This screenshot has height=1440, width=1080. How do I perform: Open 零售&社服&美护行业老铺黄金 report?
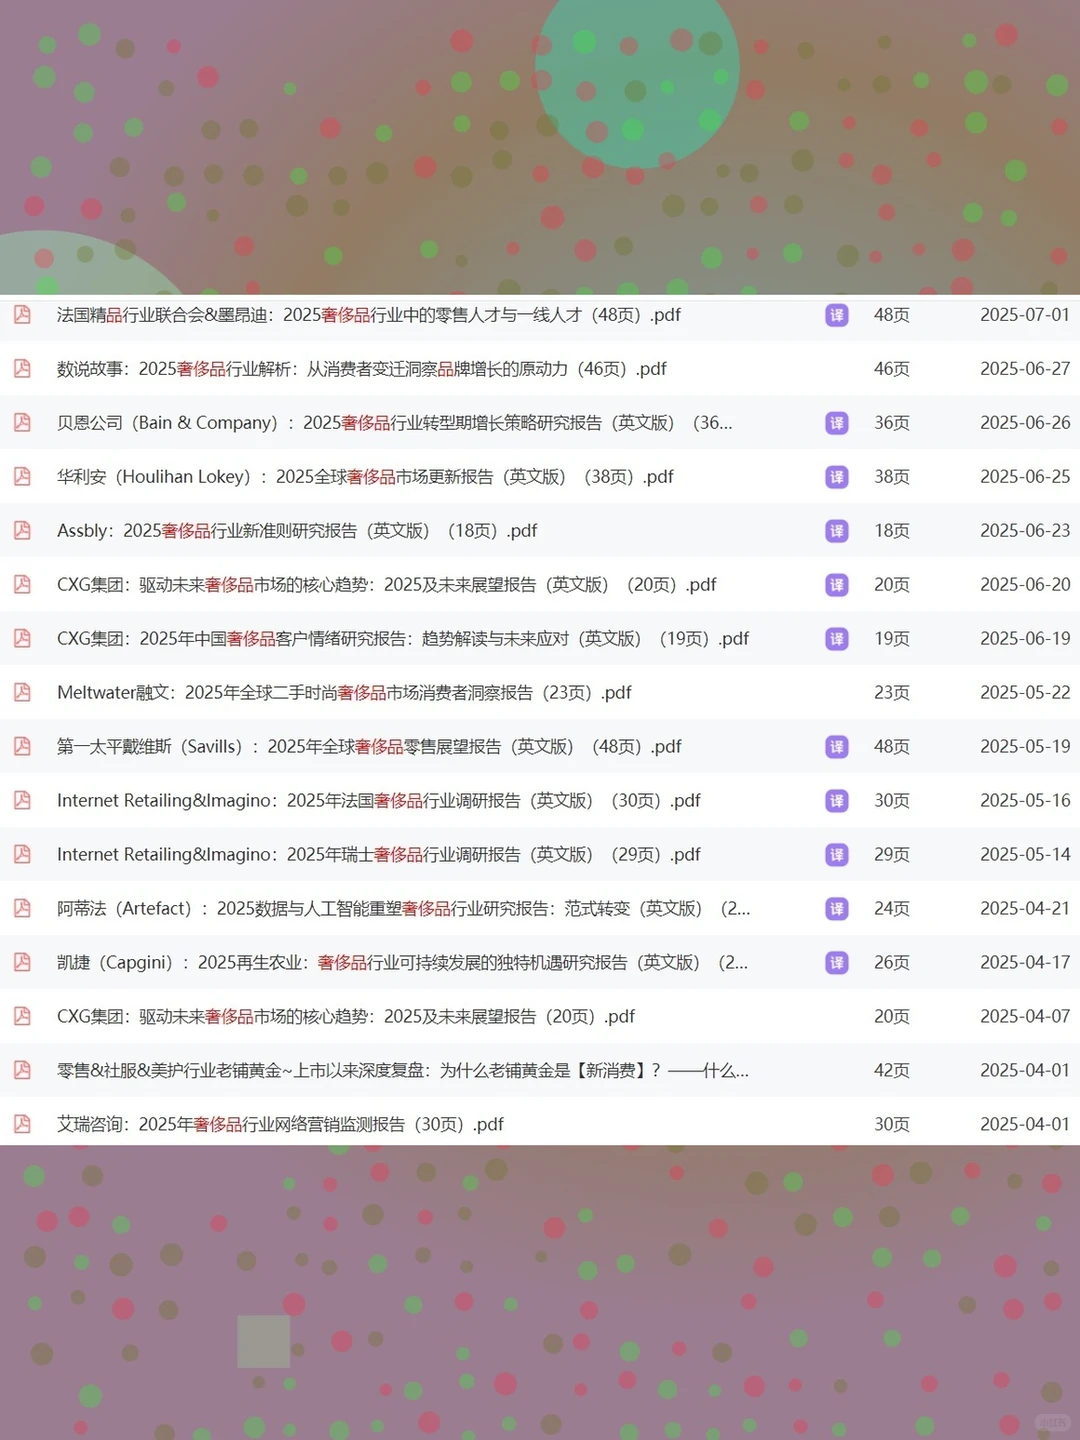tap(403, 1071)
